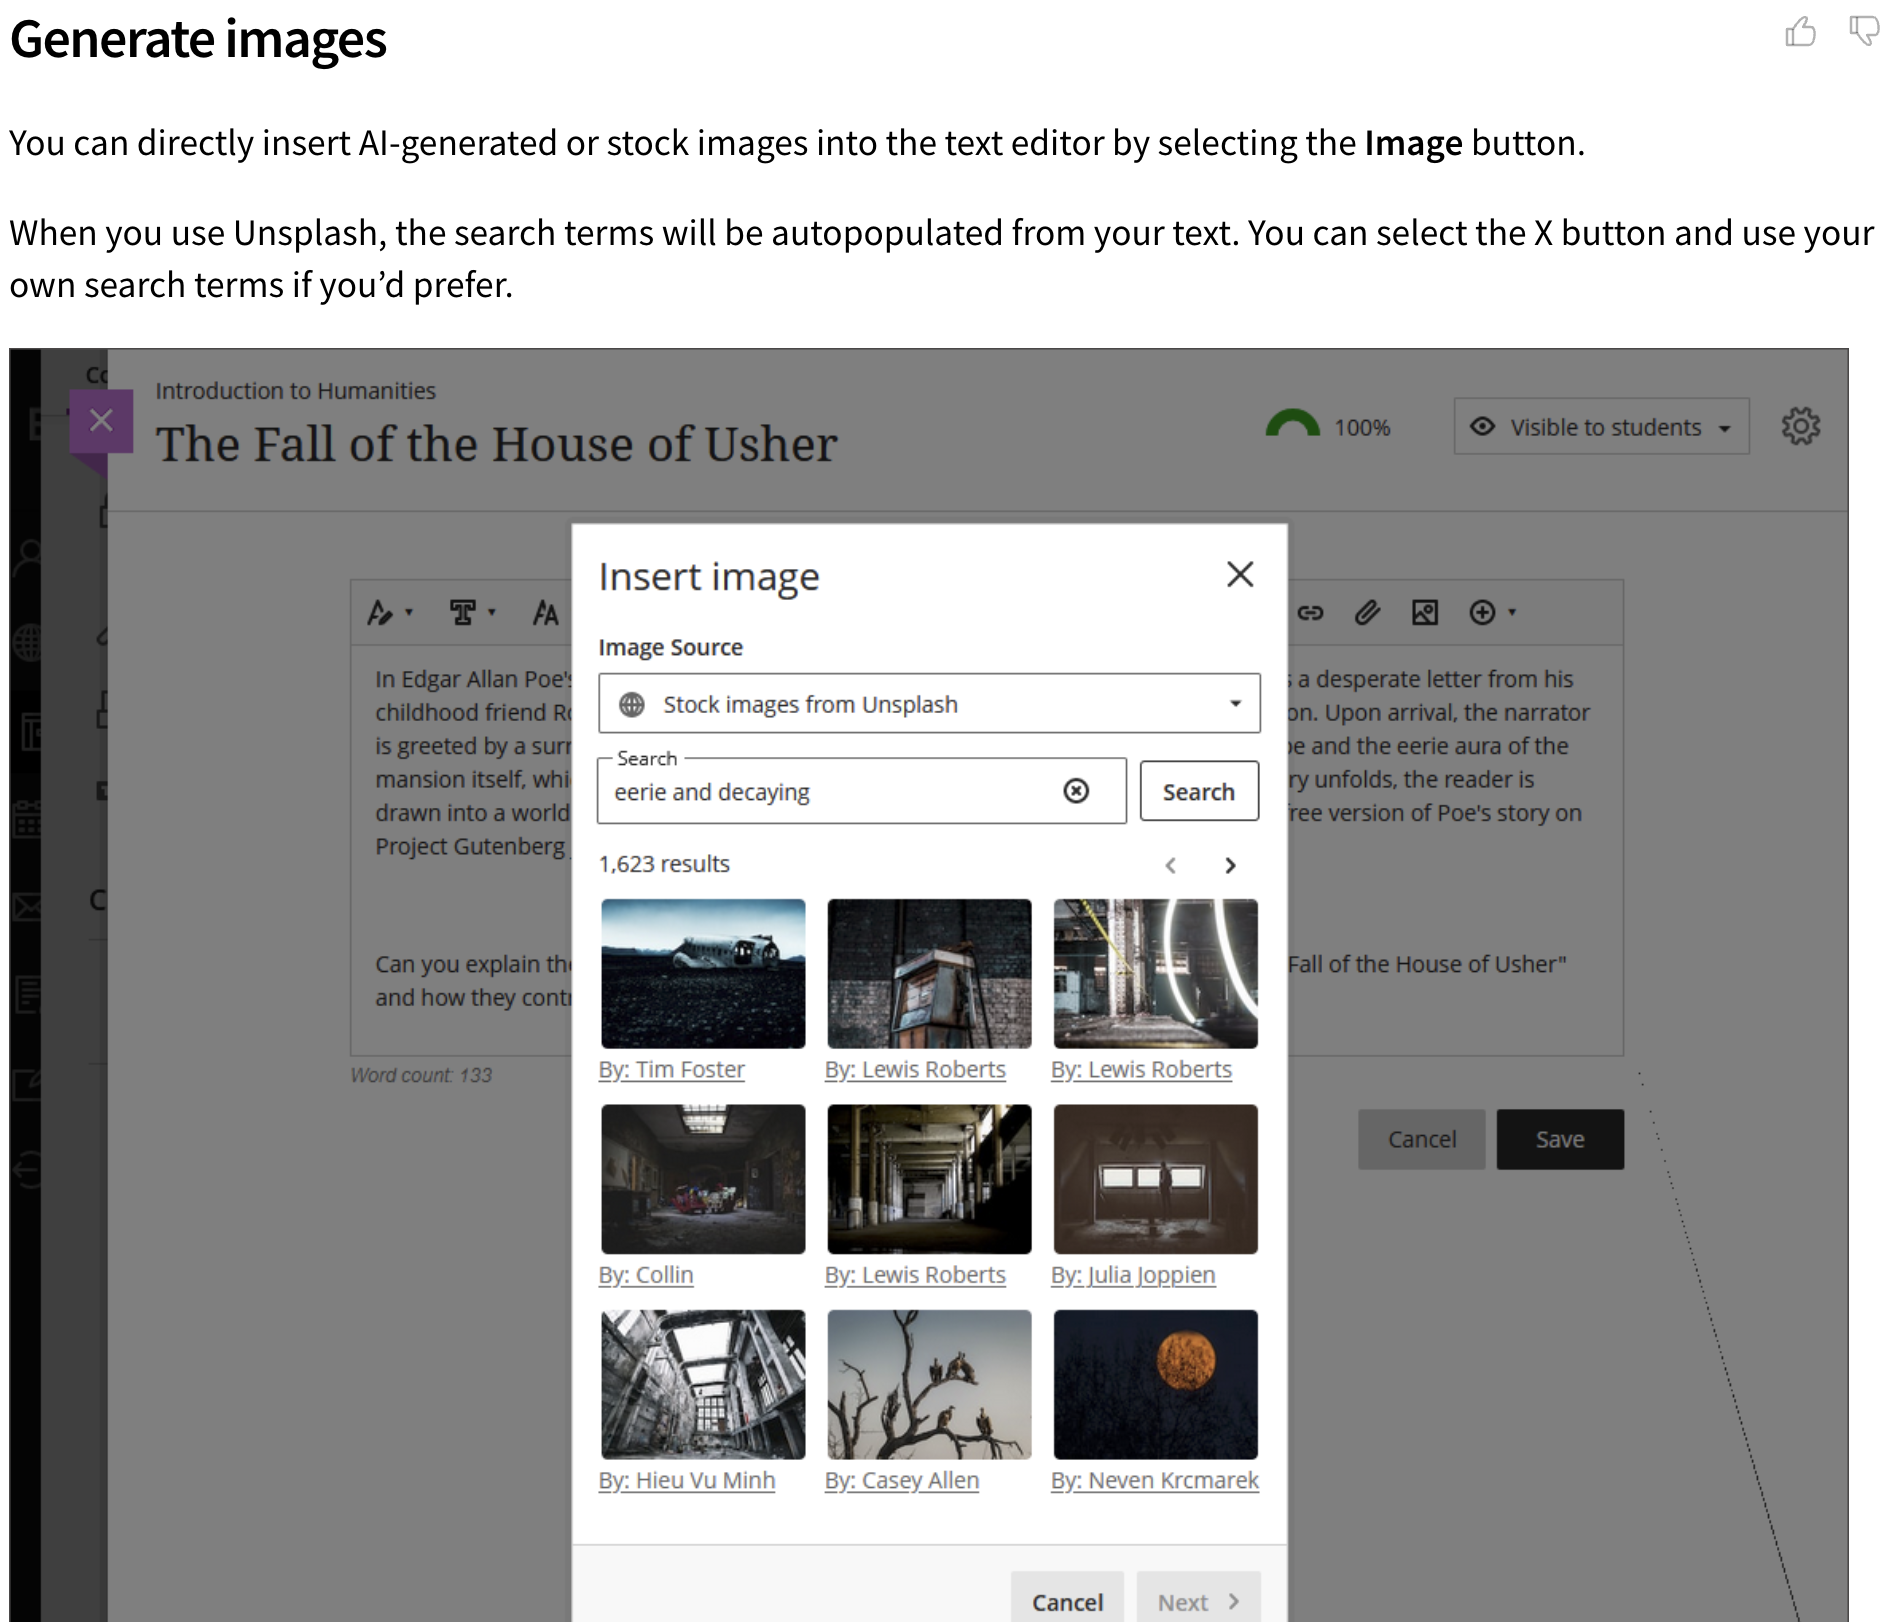Open the settings gear icon
The width and height of the screenshot is (1894, 1622).
point(1800,426)
